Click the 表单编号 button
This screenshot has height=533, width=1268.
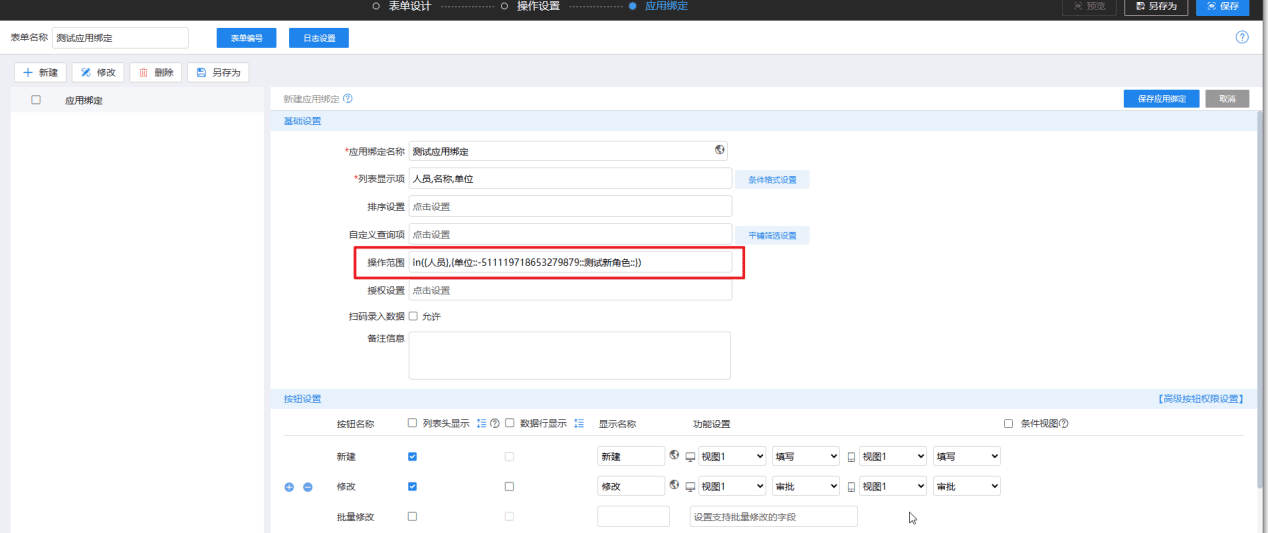pyautogui.click(x=246, y=38)
